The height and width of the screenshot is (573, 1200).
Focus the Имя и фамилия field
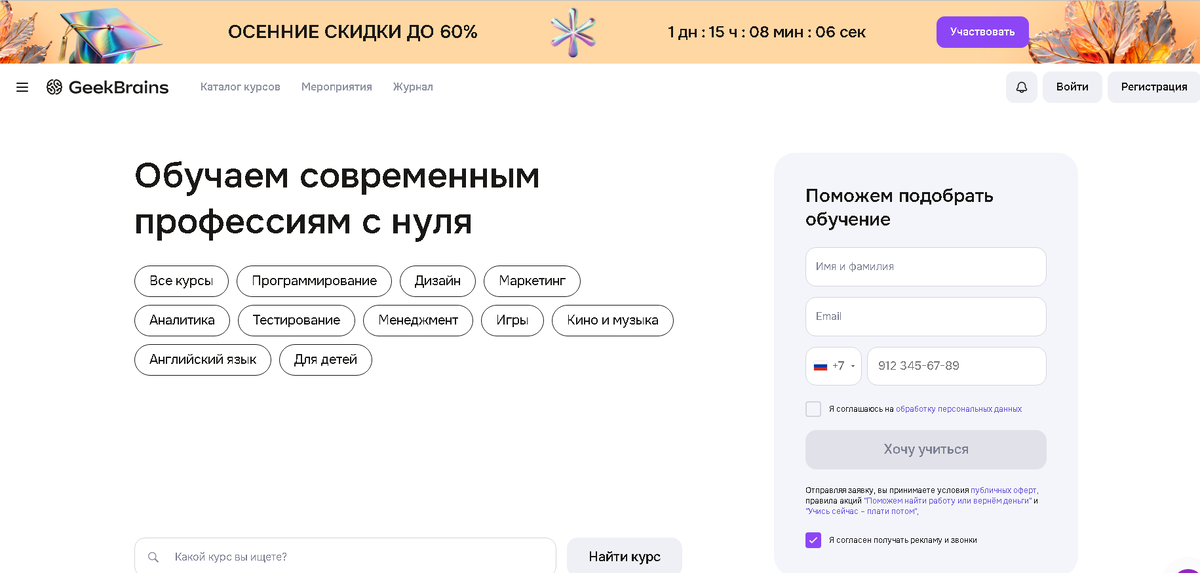[926, 267]
